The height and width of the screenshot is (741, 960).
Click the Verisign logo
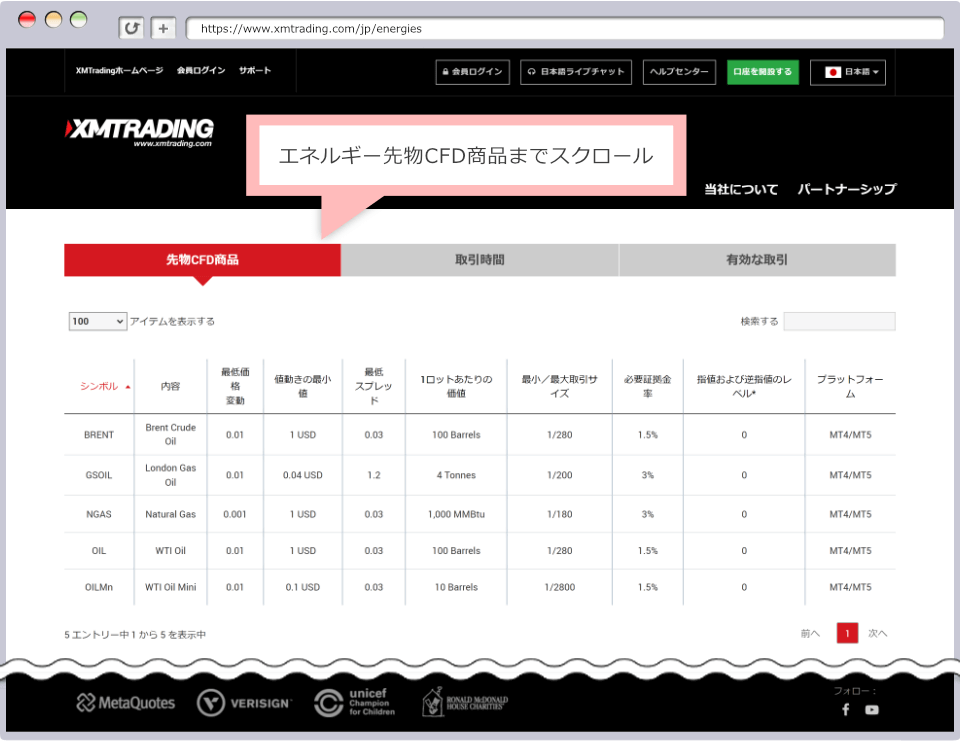click(x=244, y=703)
